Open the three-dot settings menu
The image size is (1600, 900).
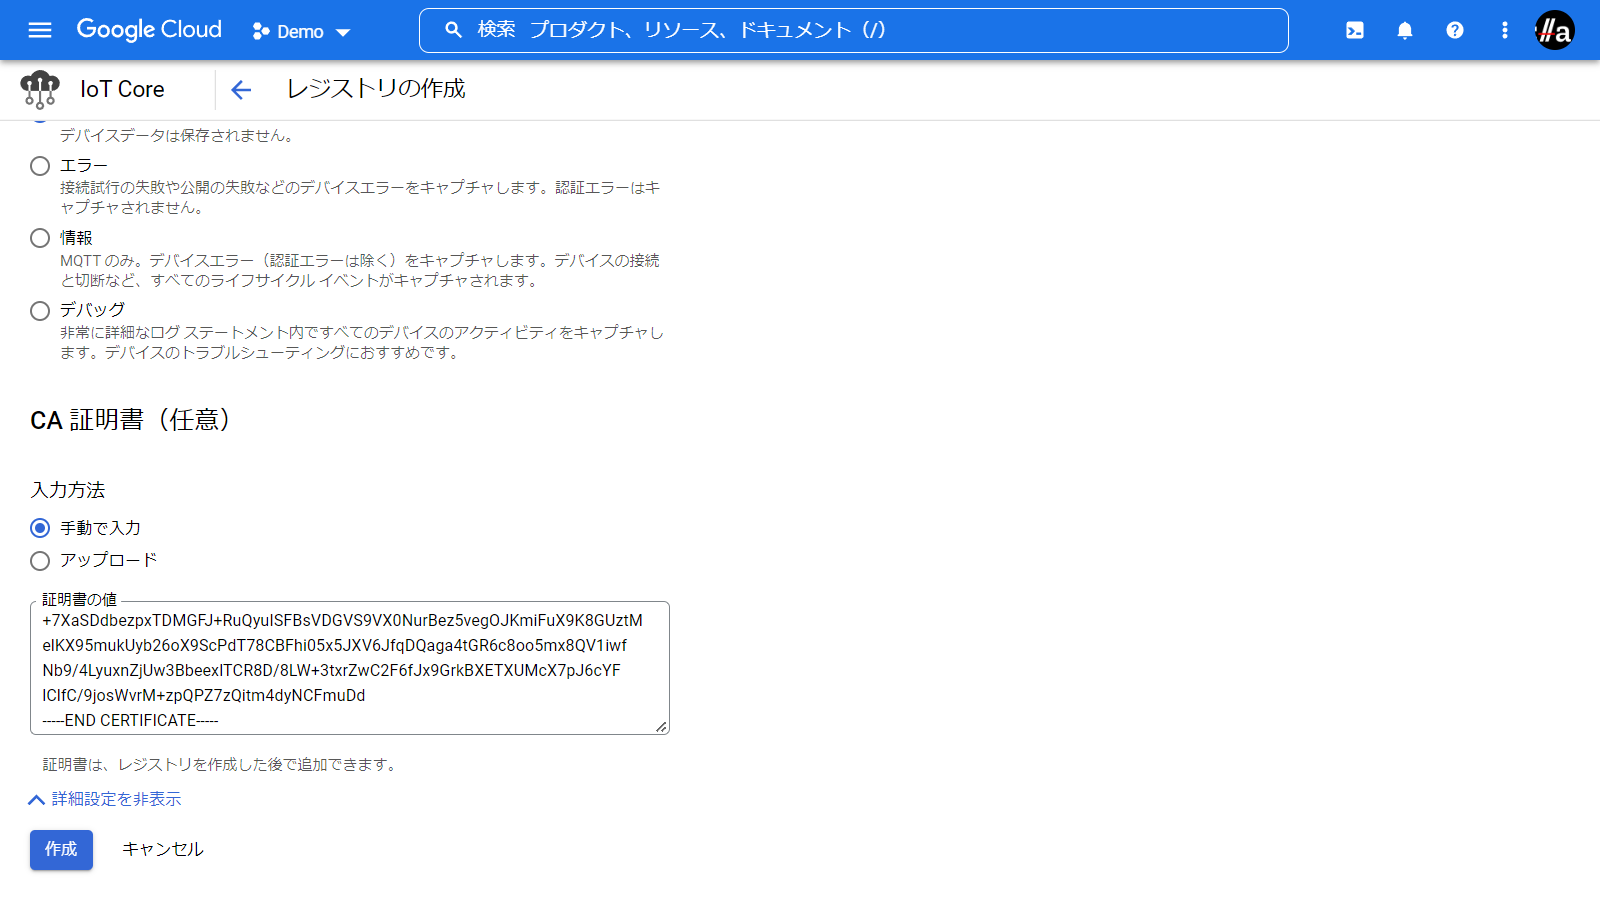[1505, 30]
